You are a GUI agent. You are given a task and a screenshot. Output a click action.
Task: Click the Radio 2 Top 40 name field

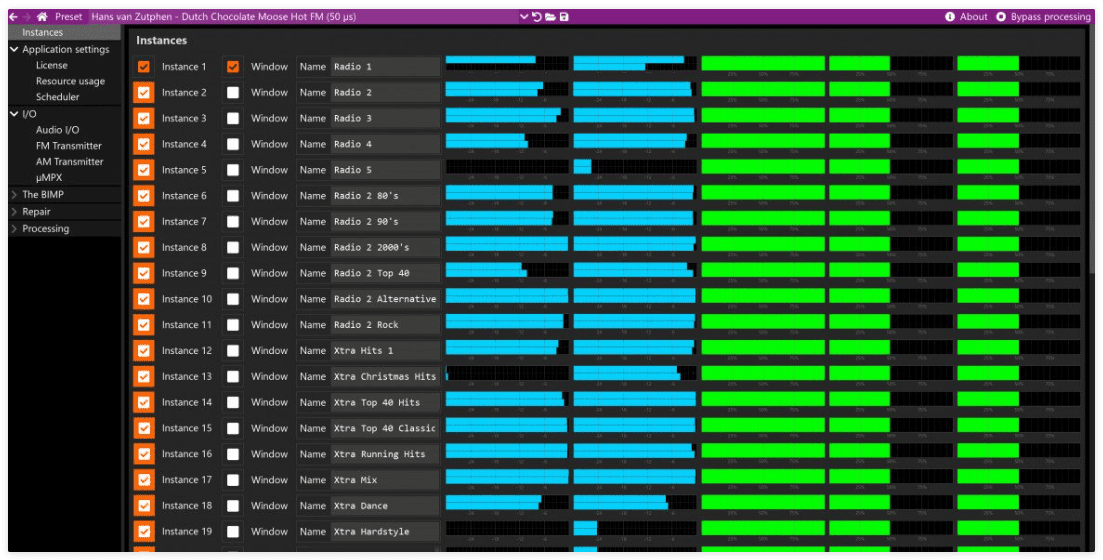(385, 273)
